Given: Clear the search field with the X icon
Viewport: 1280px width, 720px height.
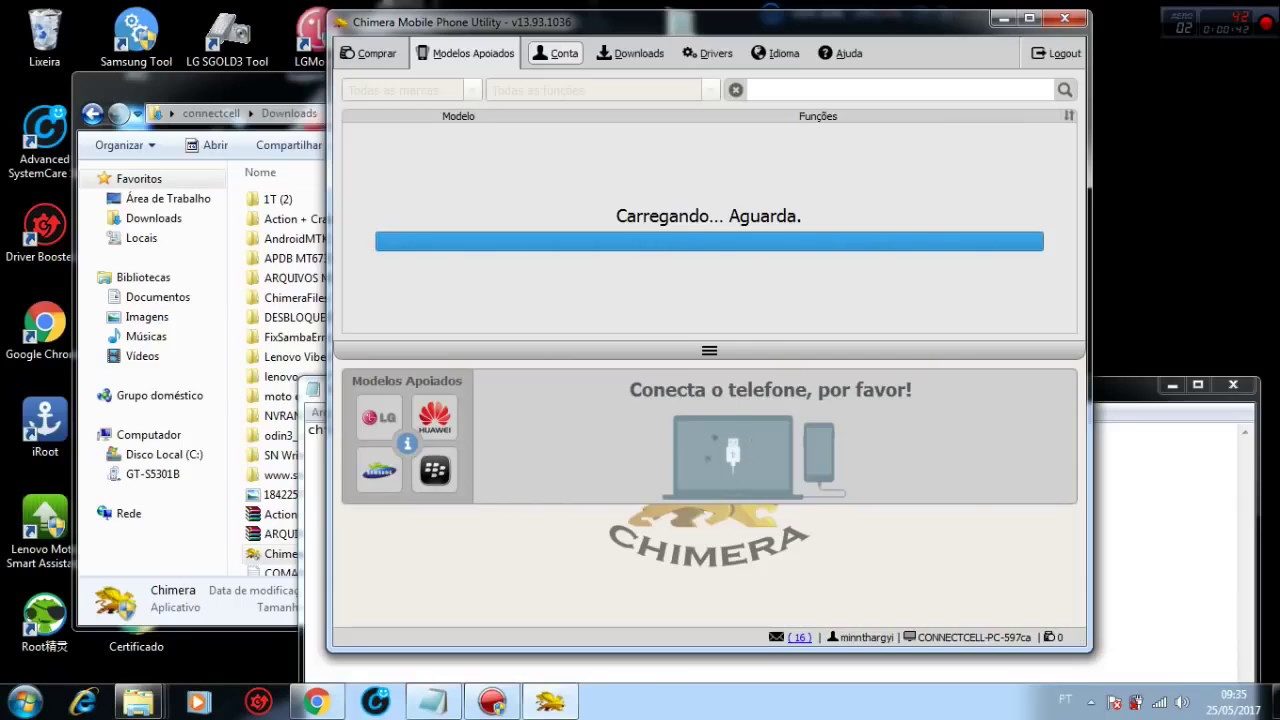Looking at the screenshot, I should (736, 90).
